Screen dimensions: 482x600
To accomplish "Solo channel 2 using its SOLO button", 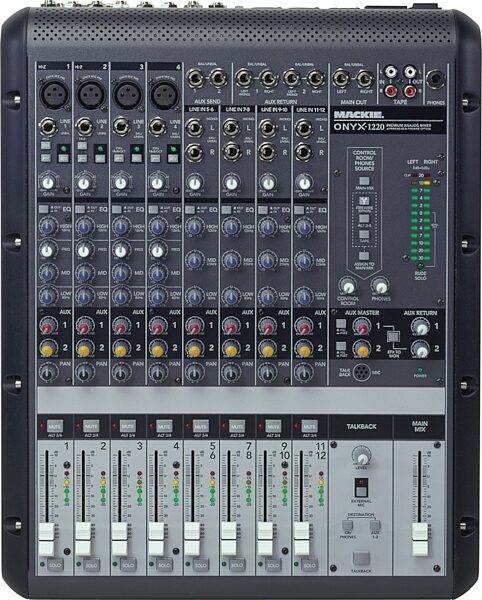I will [91, 565].
